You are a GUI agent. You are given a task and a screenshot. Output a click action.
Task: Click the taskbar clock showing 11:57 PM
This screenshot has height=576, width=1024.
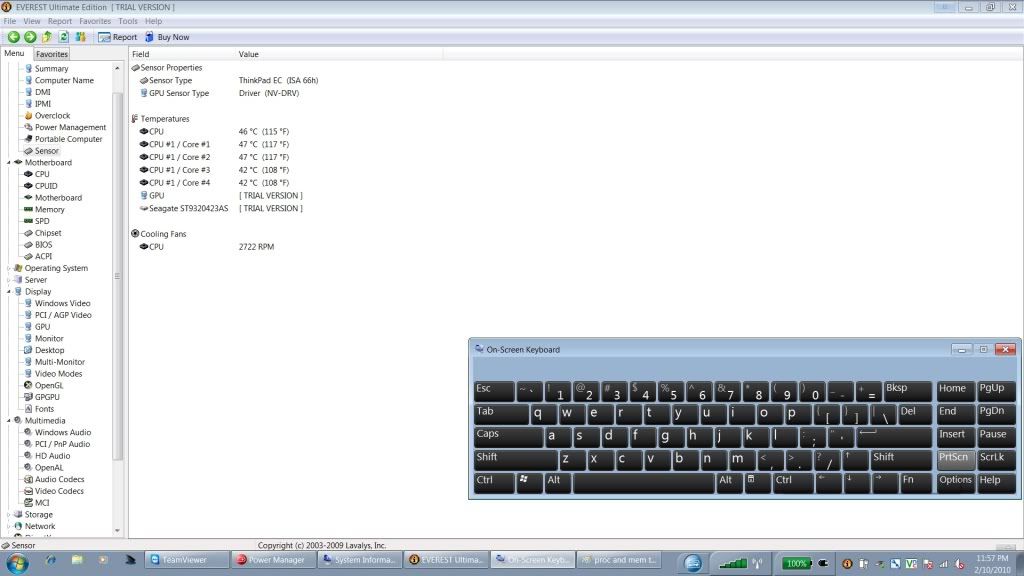pyautogui.click(x=993, y=564)
